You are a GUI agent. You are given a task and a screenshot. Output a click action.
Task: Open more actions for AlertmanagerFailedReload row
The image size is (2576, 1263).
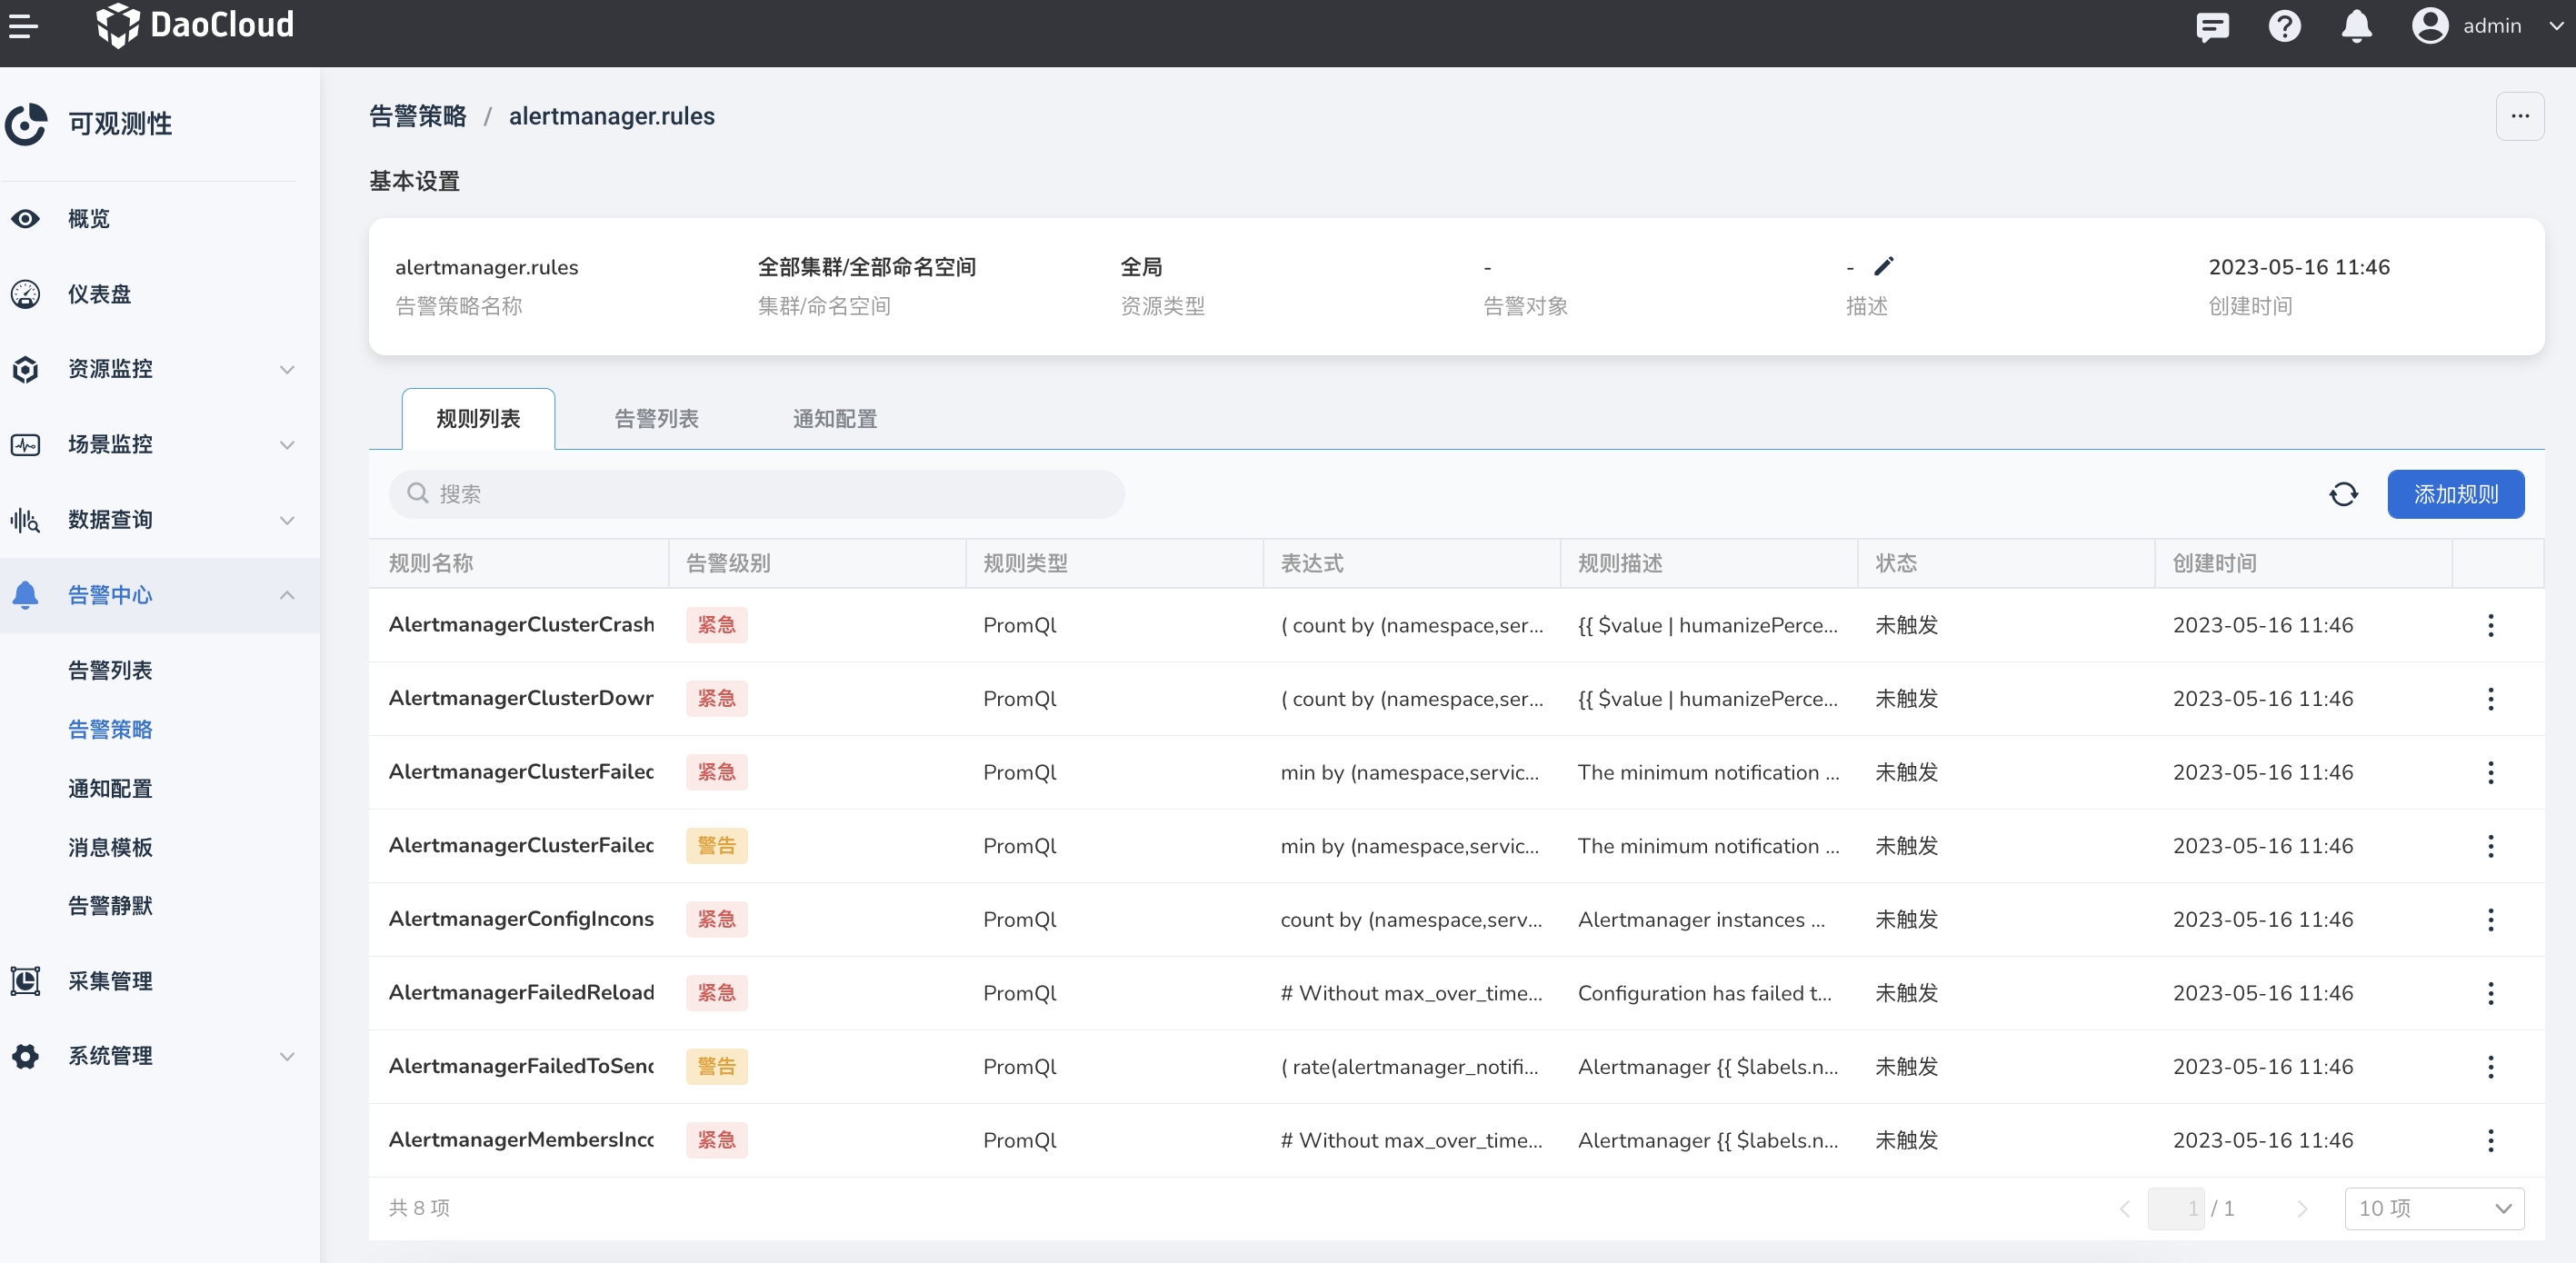2490,993
